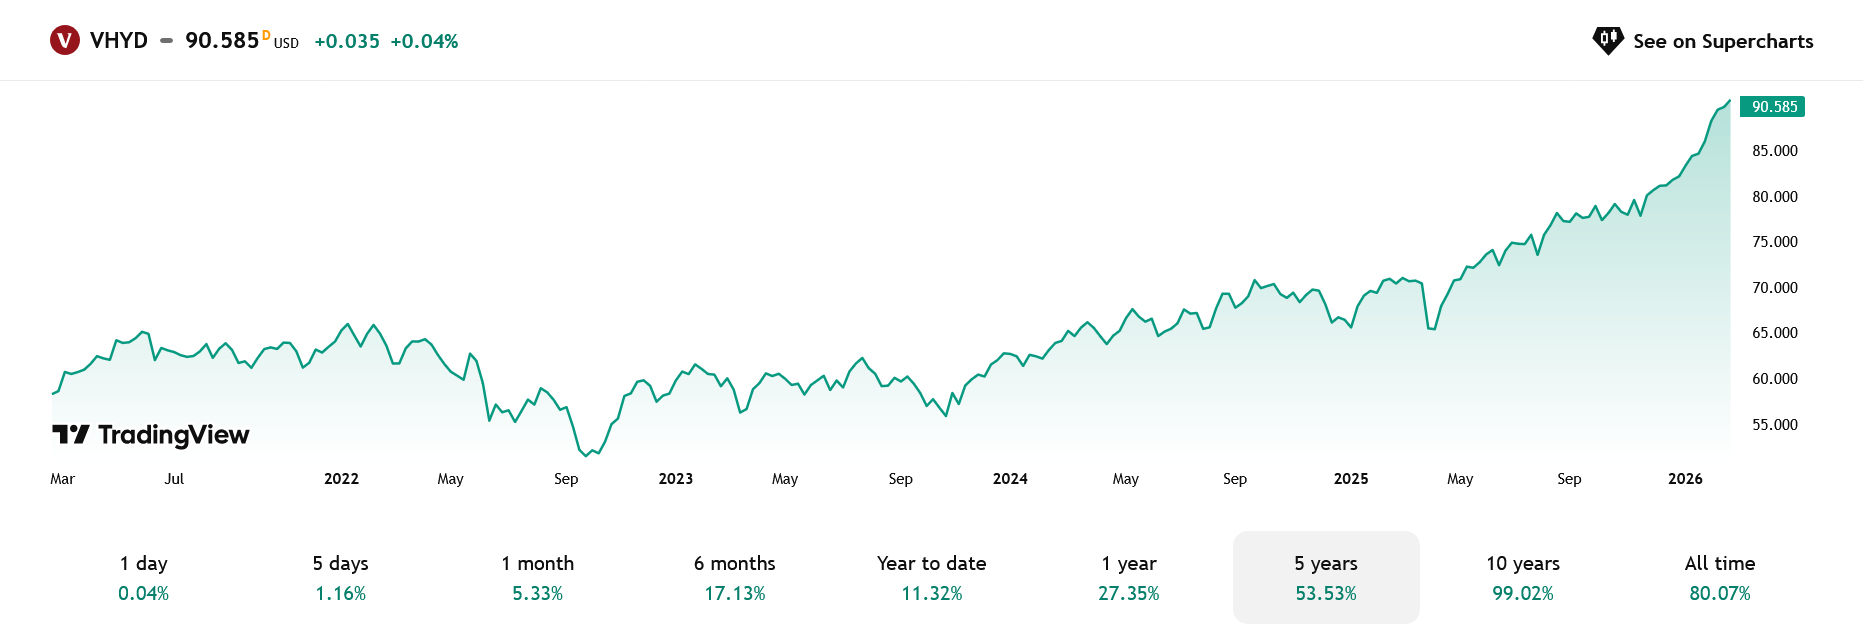This screenshot has height=636, width=1863.
Task: Click the Supercharts diamond candlestick icon
Action: click(1608, 40)
